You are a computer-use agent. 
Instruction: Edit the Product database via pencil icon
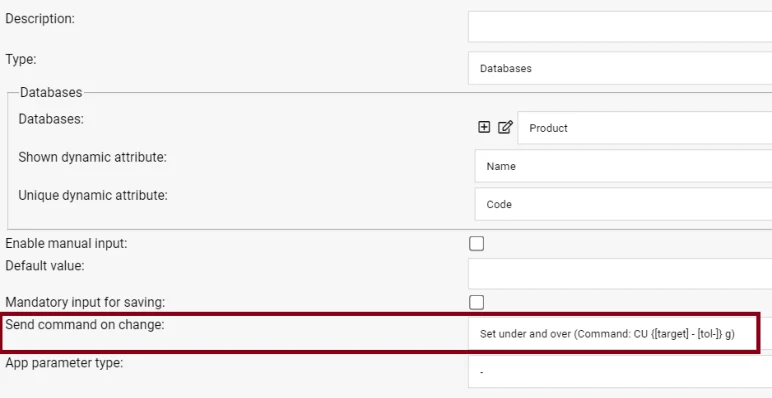(505, 127)
